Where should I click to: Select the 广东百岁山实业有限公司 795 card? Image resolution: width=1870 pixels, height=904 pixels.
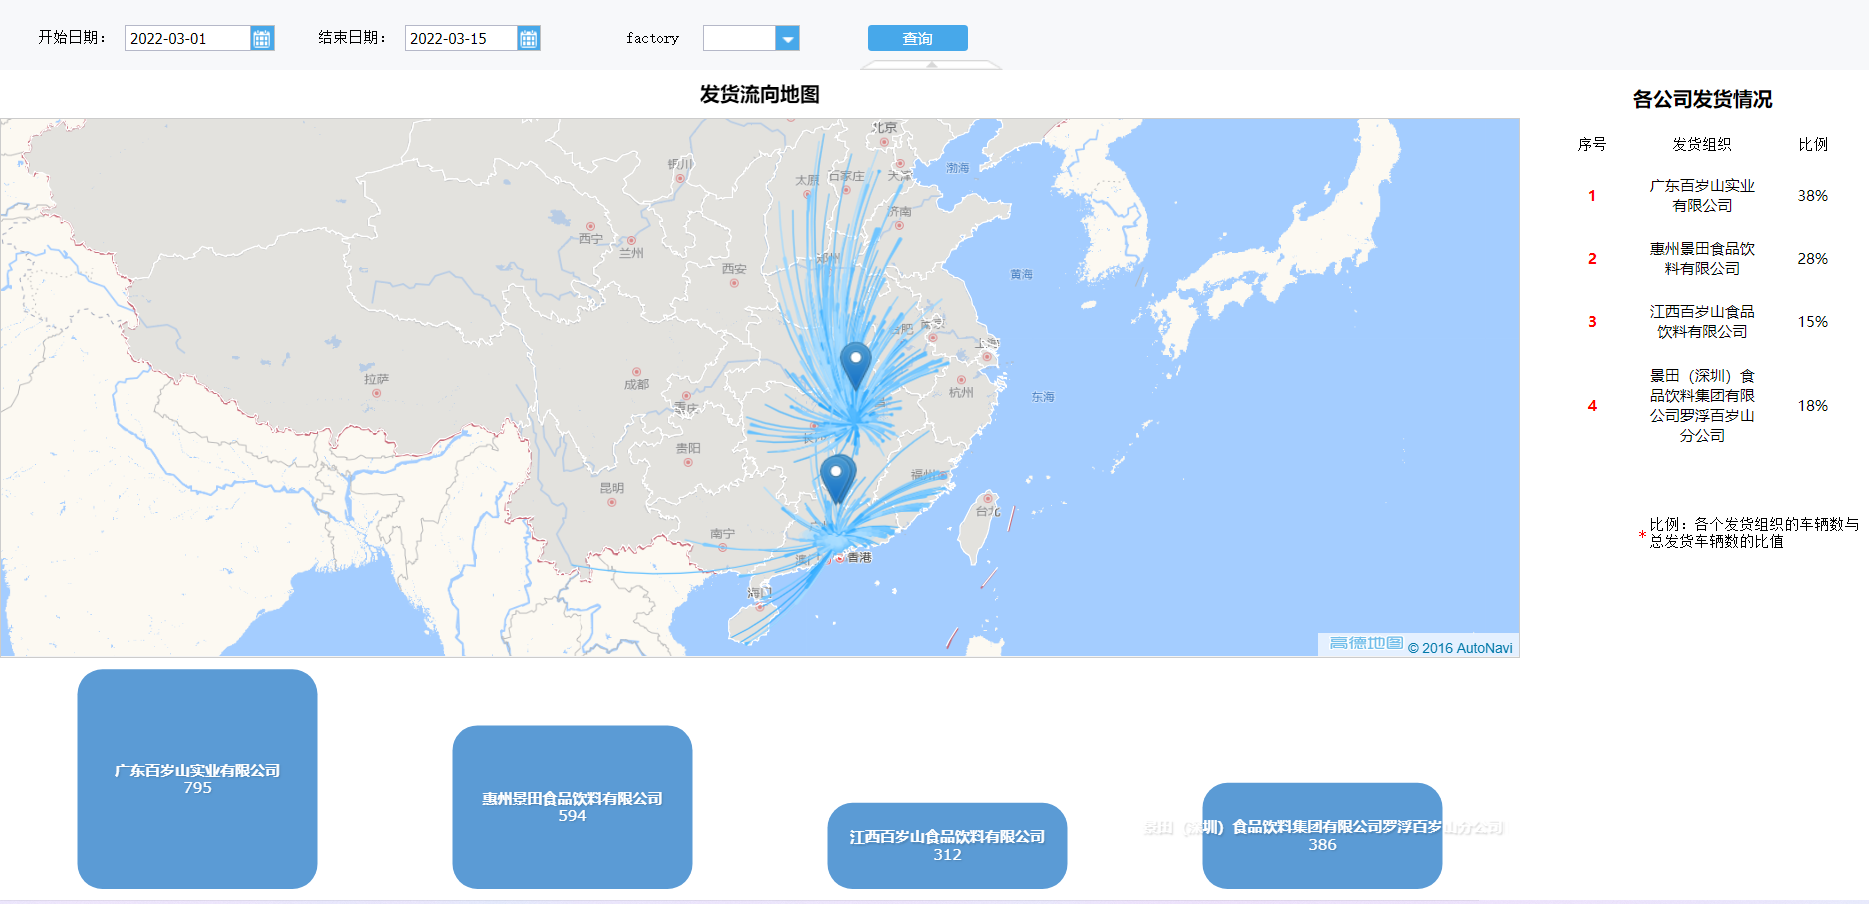click(197, 779)
